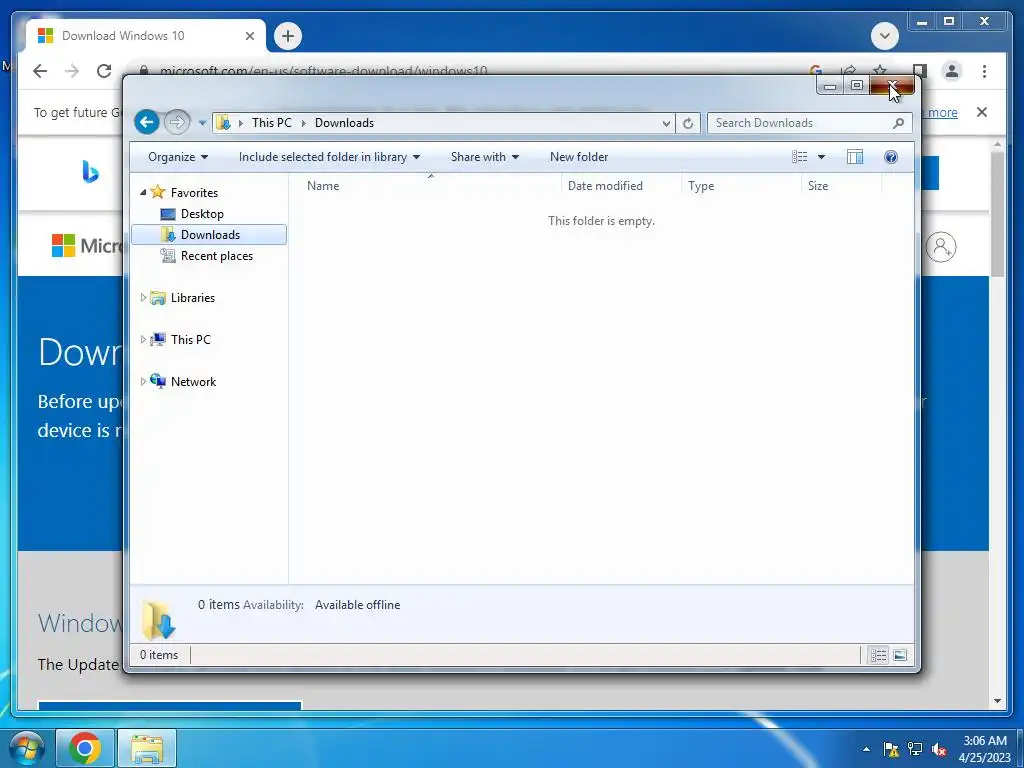The width and height of the screenshot is (1024, 768).
Task: Switch to details view via status bar icon
Action: (x=878, y=655)
